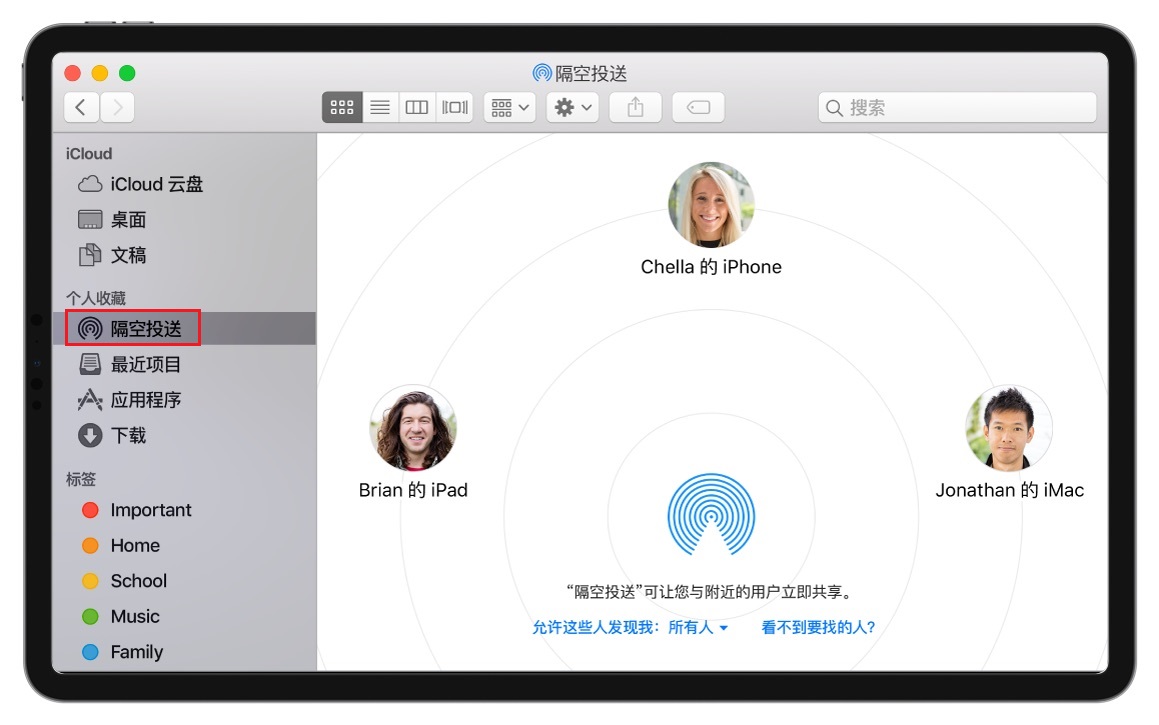The height and width of the screenshot is (725, 1159).
Task: Open the group-by arrangement dropdown
Action: (x=509, y=108)
